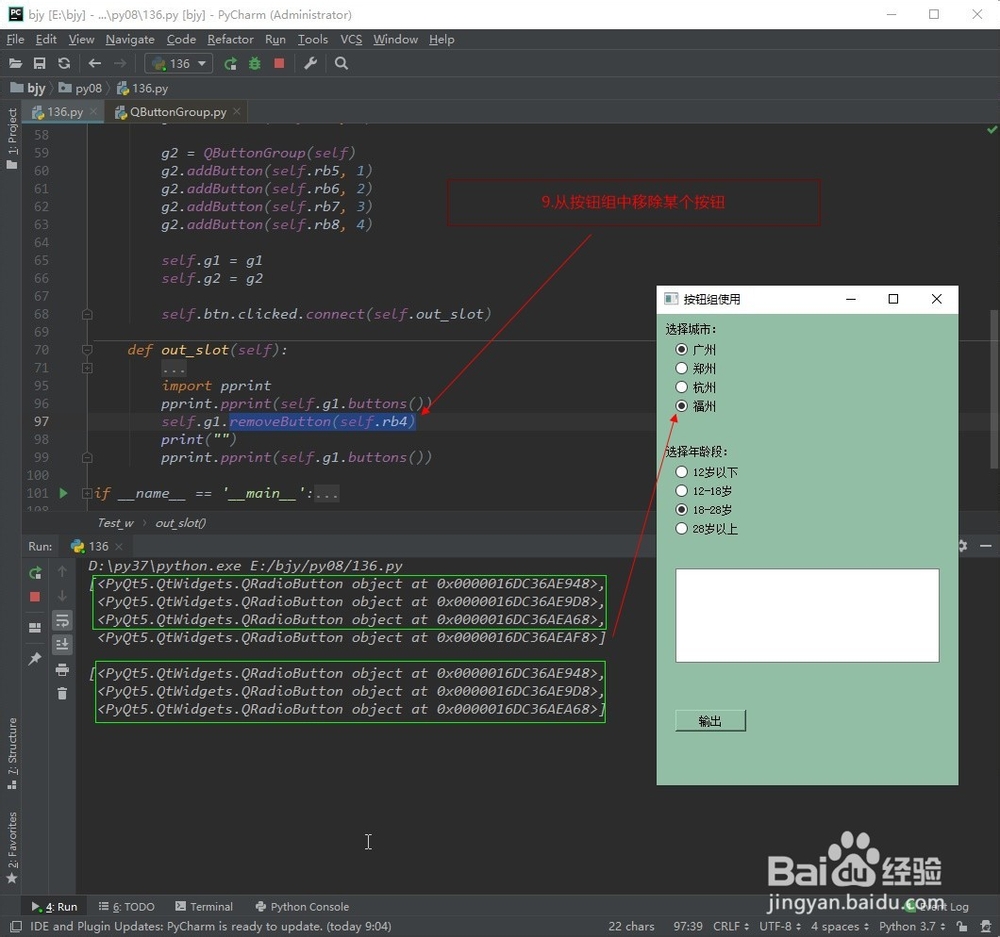The image size is (1000, 937).
Task: Close the QButtonGroup.py editor tab
Action: (x=237, y=111)
